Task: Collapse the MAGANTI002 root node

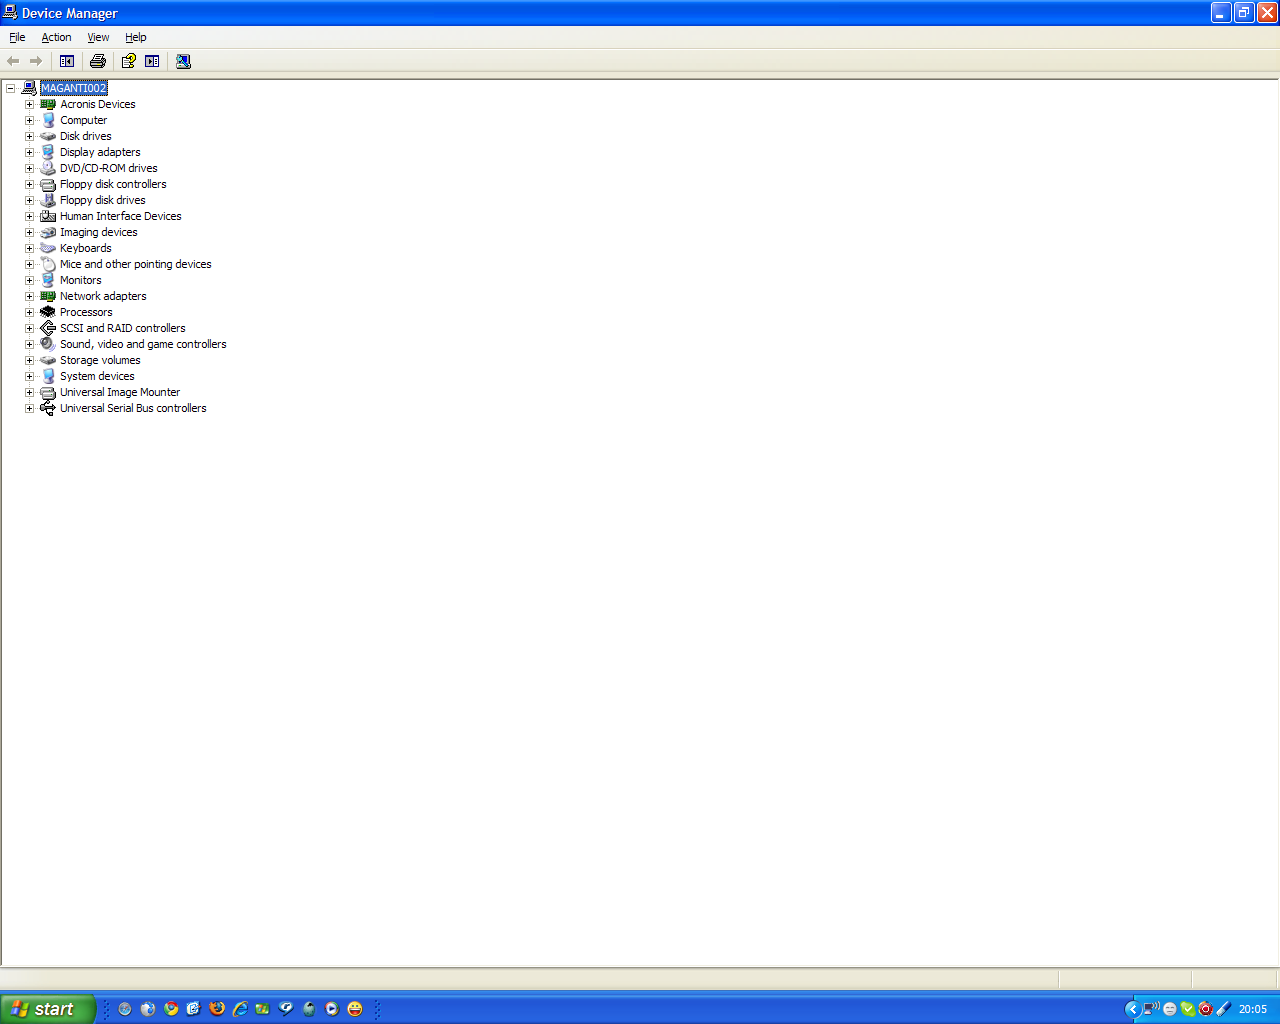Action: [10, 88]
